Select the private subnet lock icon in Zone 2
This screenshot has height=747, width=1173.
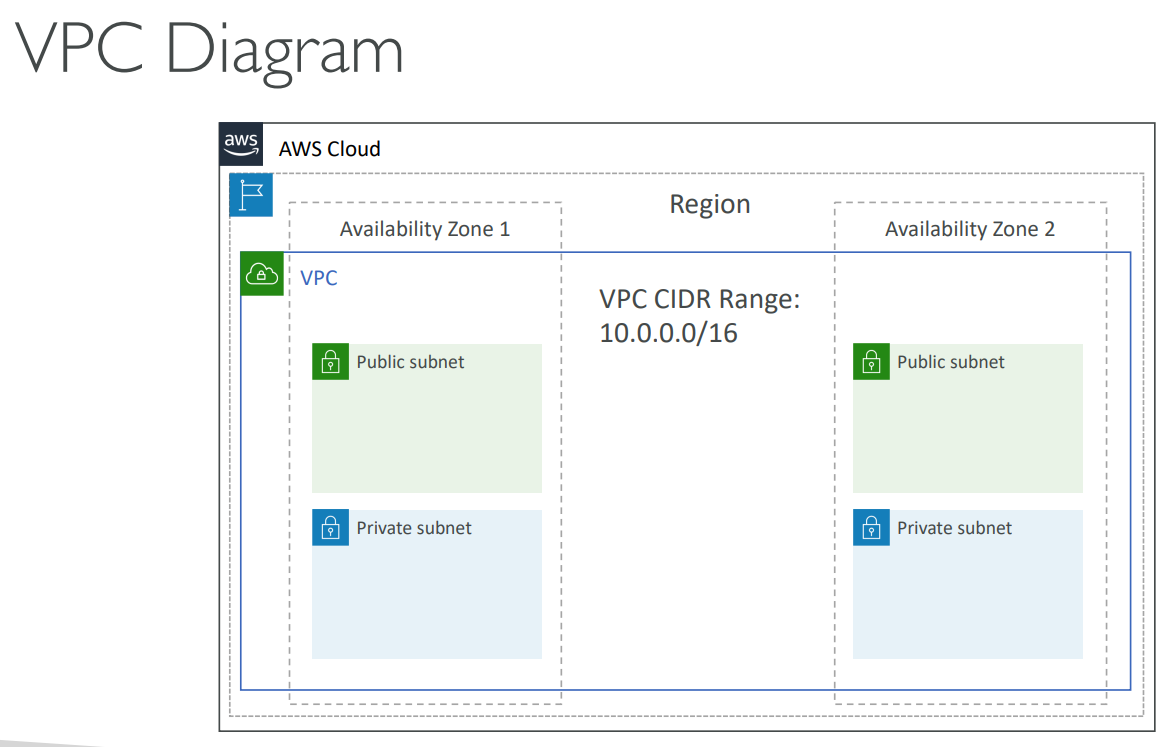871,528
